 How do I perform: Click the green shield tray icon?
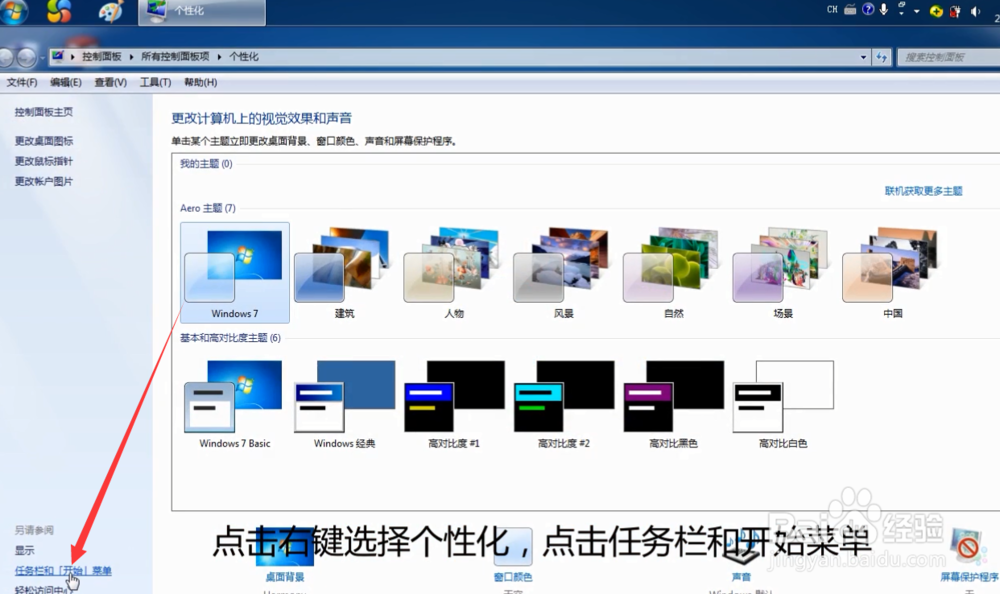click(936, 11)
